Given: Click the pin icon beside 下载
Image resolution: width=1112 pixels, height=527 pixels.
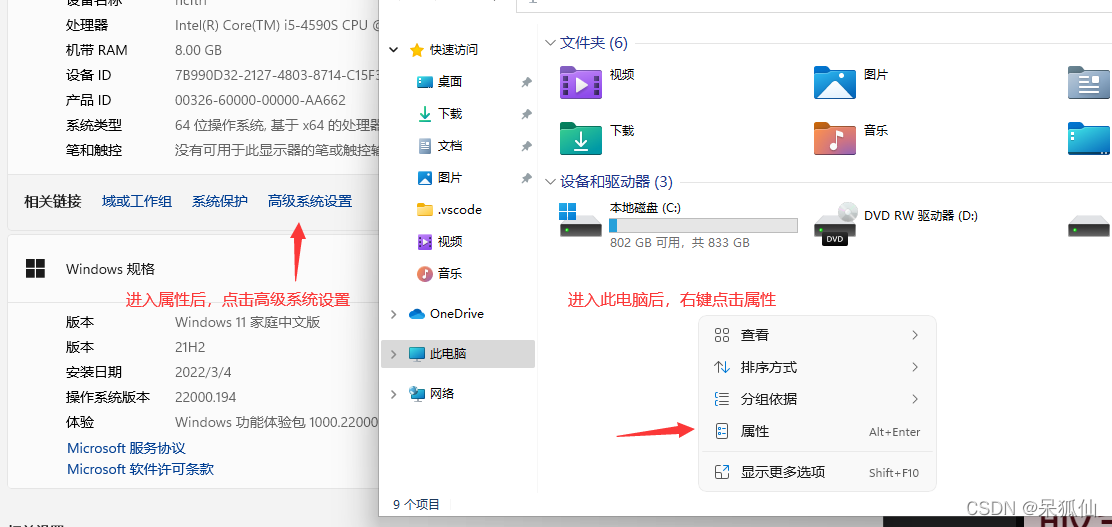Looking at the screenshot, I should [x=526, y=114].
